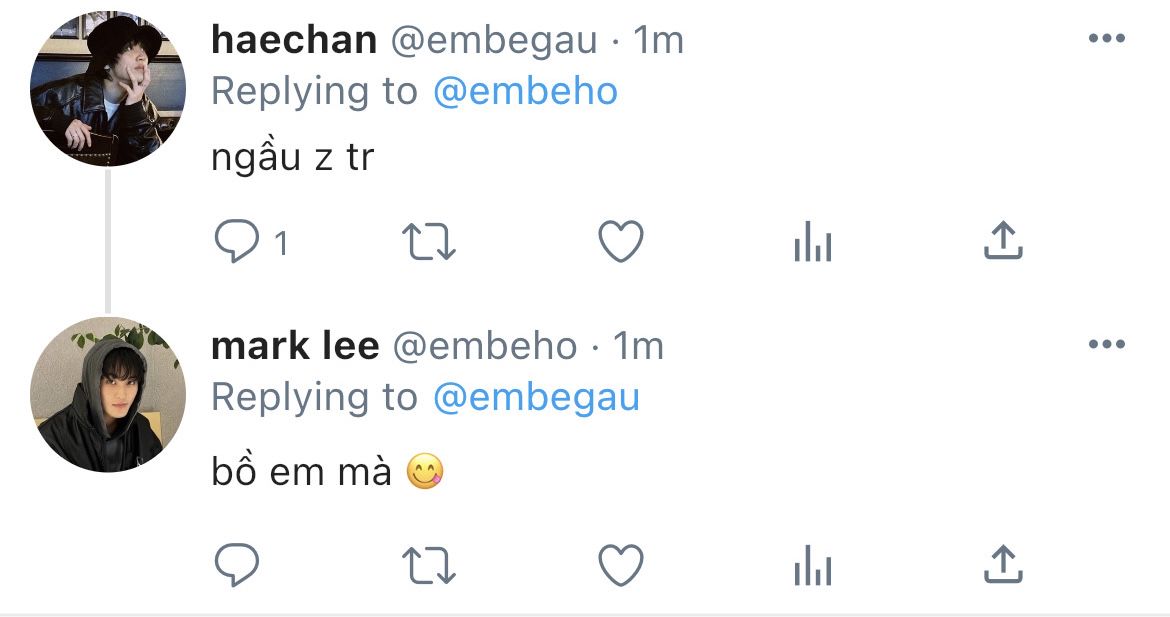Image resolution: width=1170 pixels, height=617 pixels.
Task: Retweet mark lee's tweet
Action: coord(428,566)
